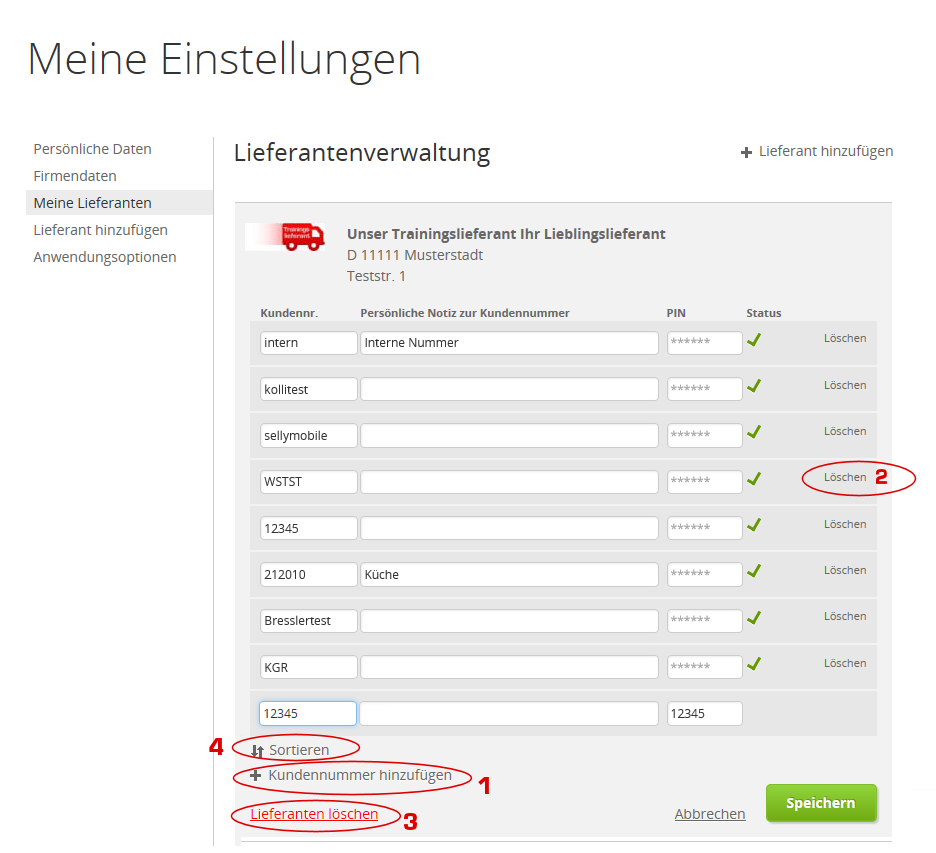Viewport: 936px width, 853px height.
Task: Save changes with the green Speichern button
Action: pyautogui.click(x=821, y=803)
